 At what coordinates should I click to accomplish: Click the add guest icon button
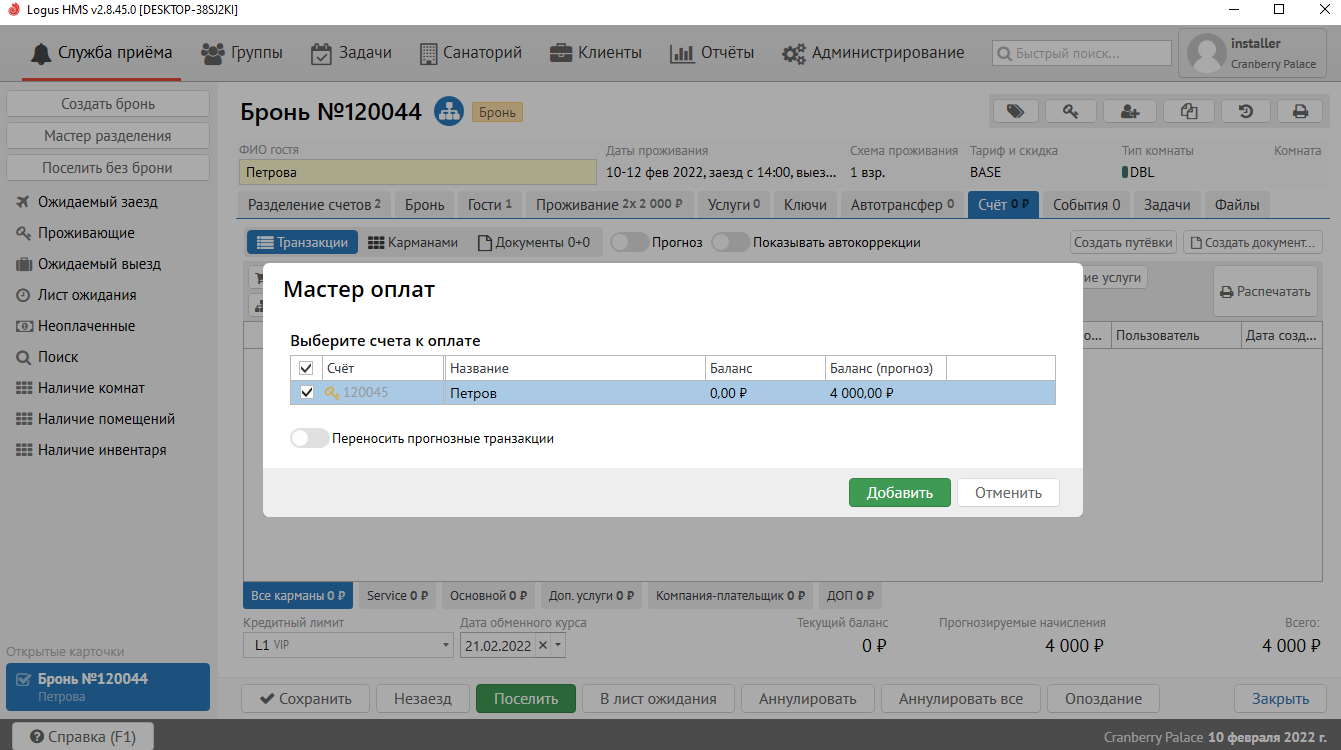1130,111
